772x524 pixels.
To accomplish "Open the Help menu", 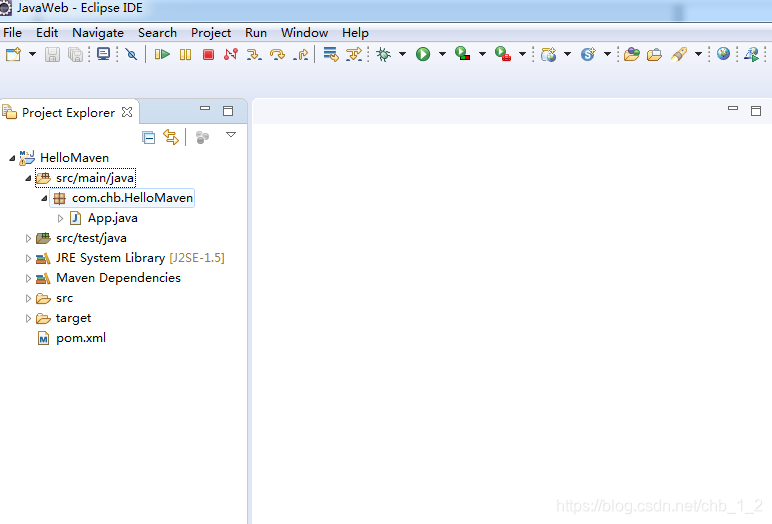I will [355, 33].
